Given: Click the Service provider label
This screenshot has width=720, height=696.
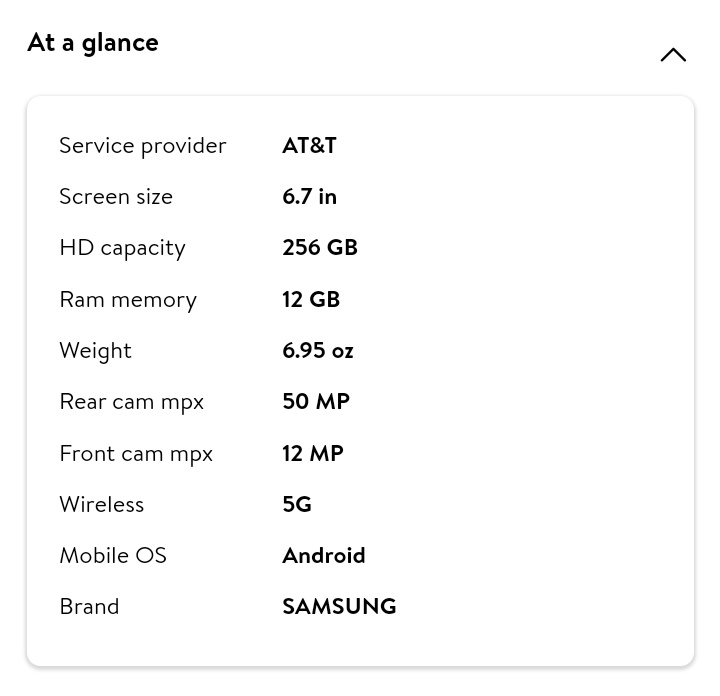Looking at the screenshot, I should pyautogui.click(x=142, y=145).
